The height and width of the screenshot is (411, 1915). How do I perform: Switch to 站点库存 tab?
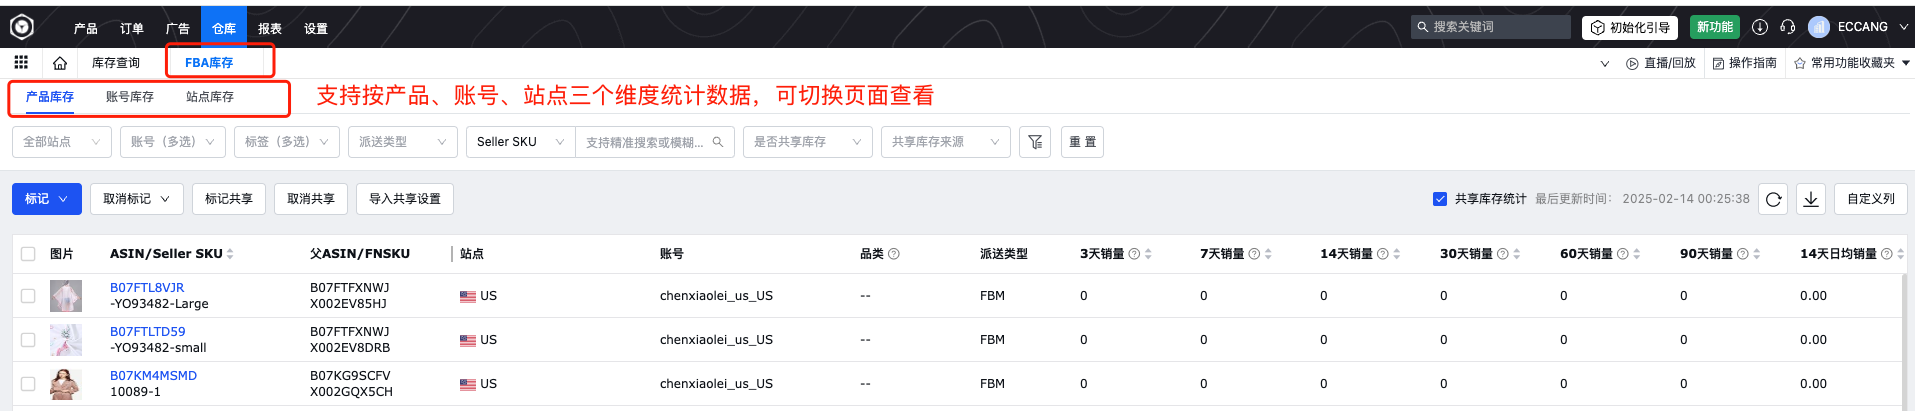tap(210, 97)
